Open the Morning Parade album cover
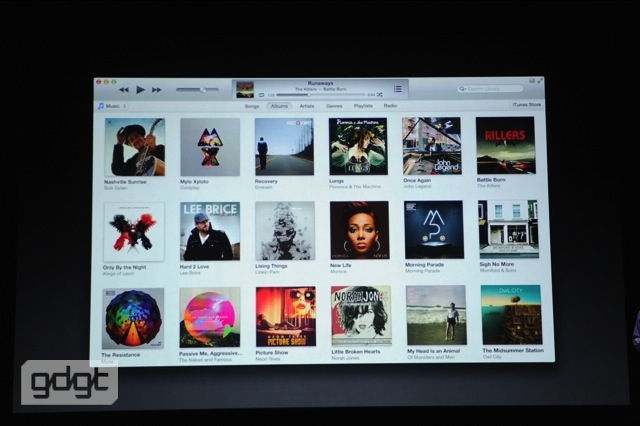 click(434, 230)
